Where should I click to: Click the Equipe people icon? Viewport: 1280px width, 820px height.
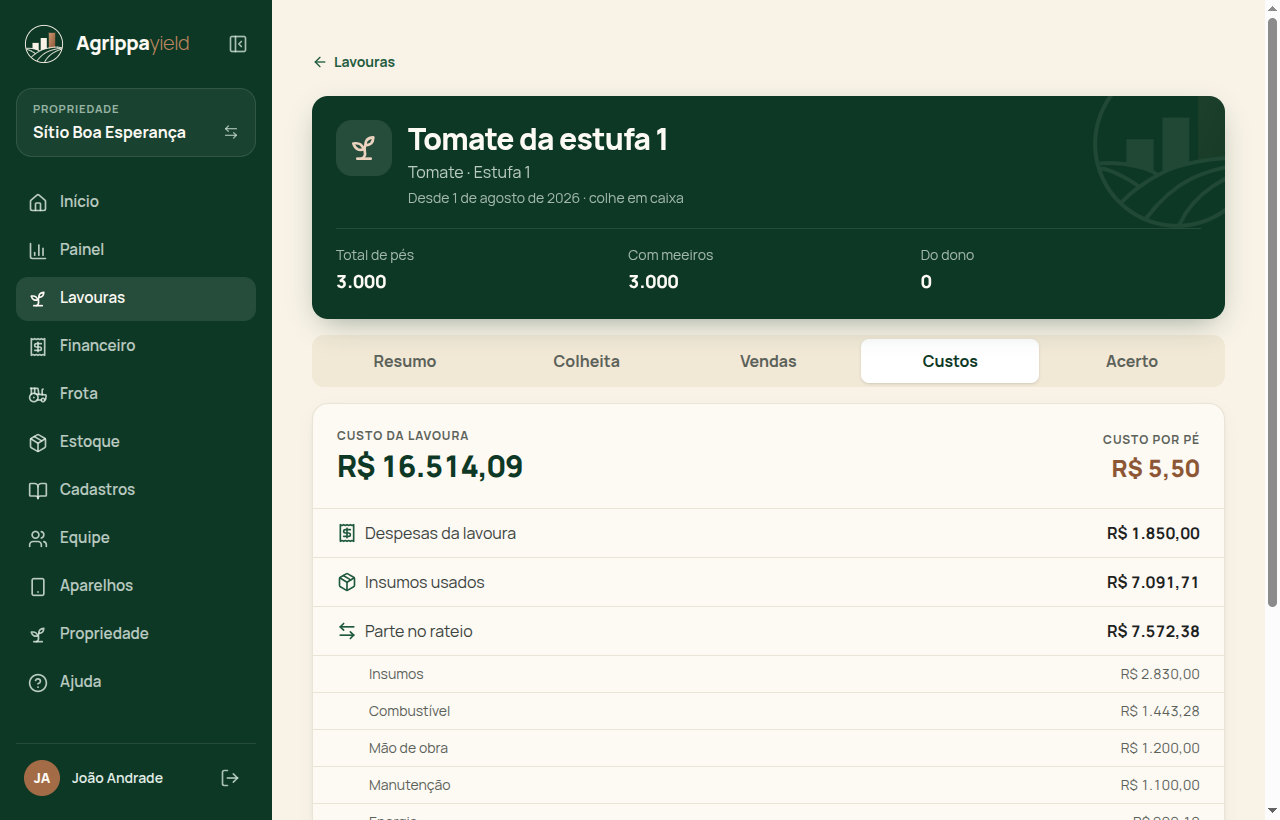point(38,538)
